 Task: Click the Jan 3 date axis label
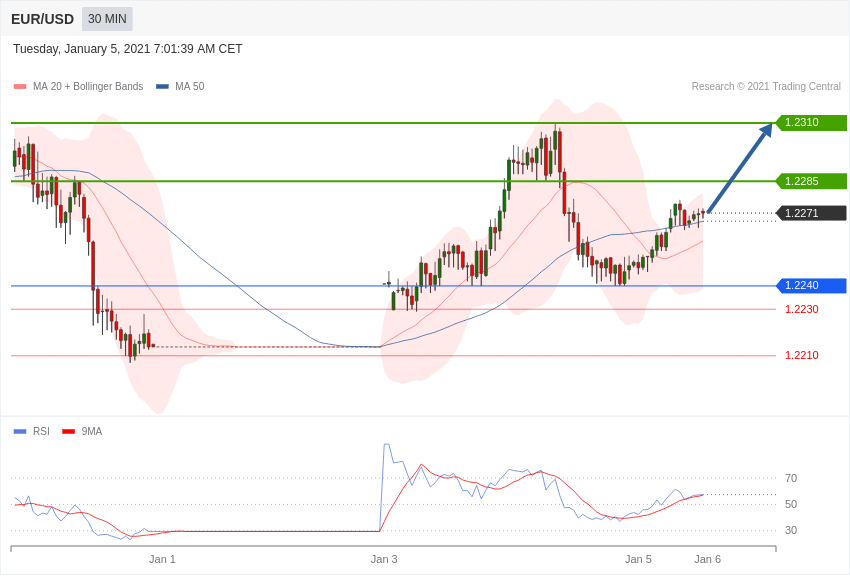point(384,559)
